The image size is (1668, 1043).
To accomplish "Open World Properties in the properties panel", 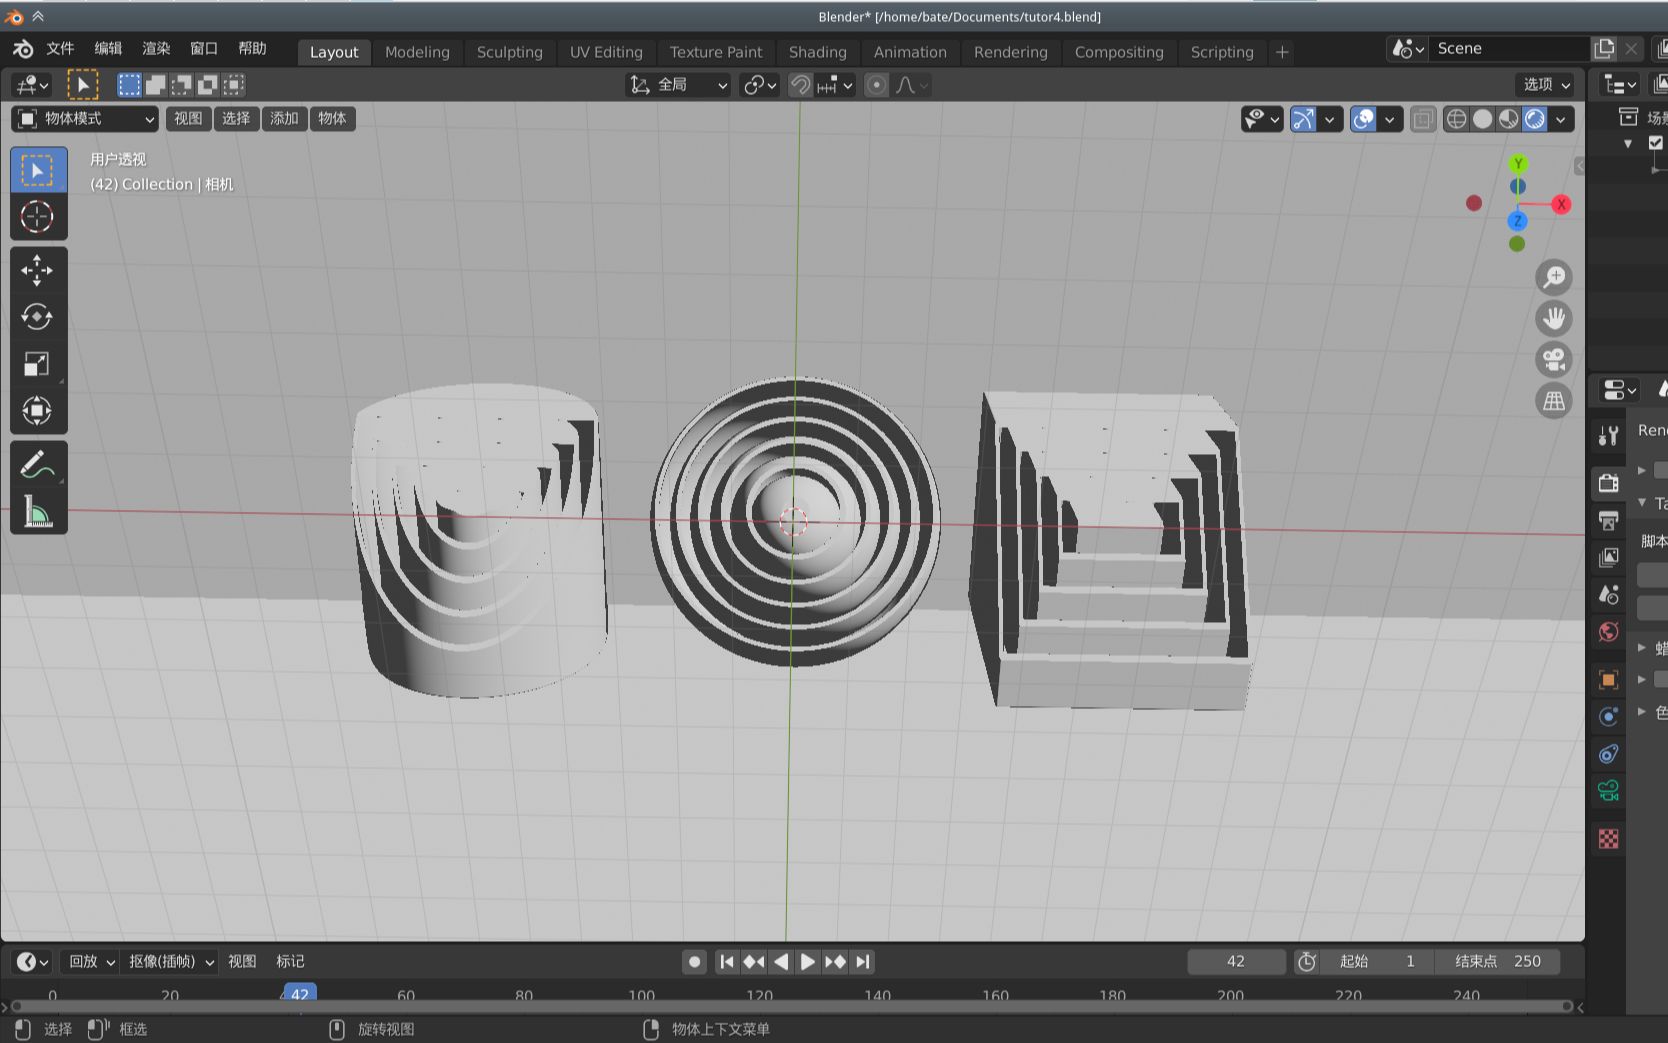I will click(x=1608, y=632).
